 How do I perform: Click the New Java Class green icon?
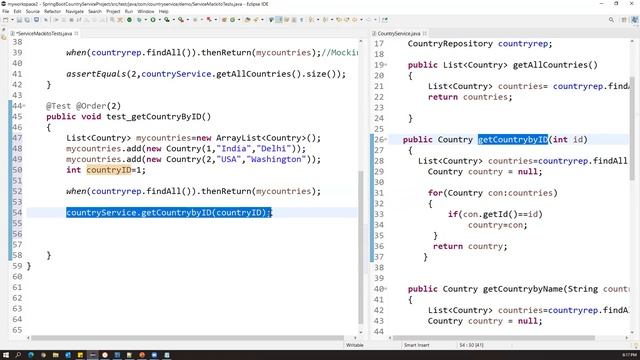click(233, 20)
